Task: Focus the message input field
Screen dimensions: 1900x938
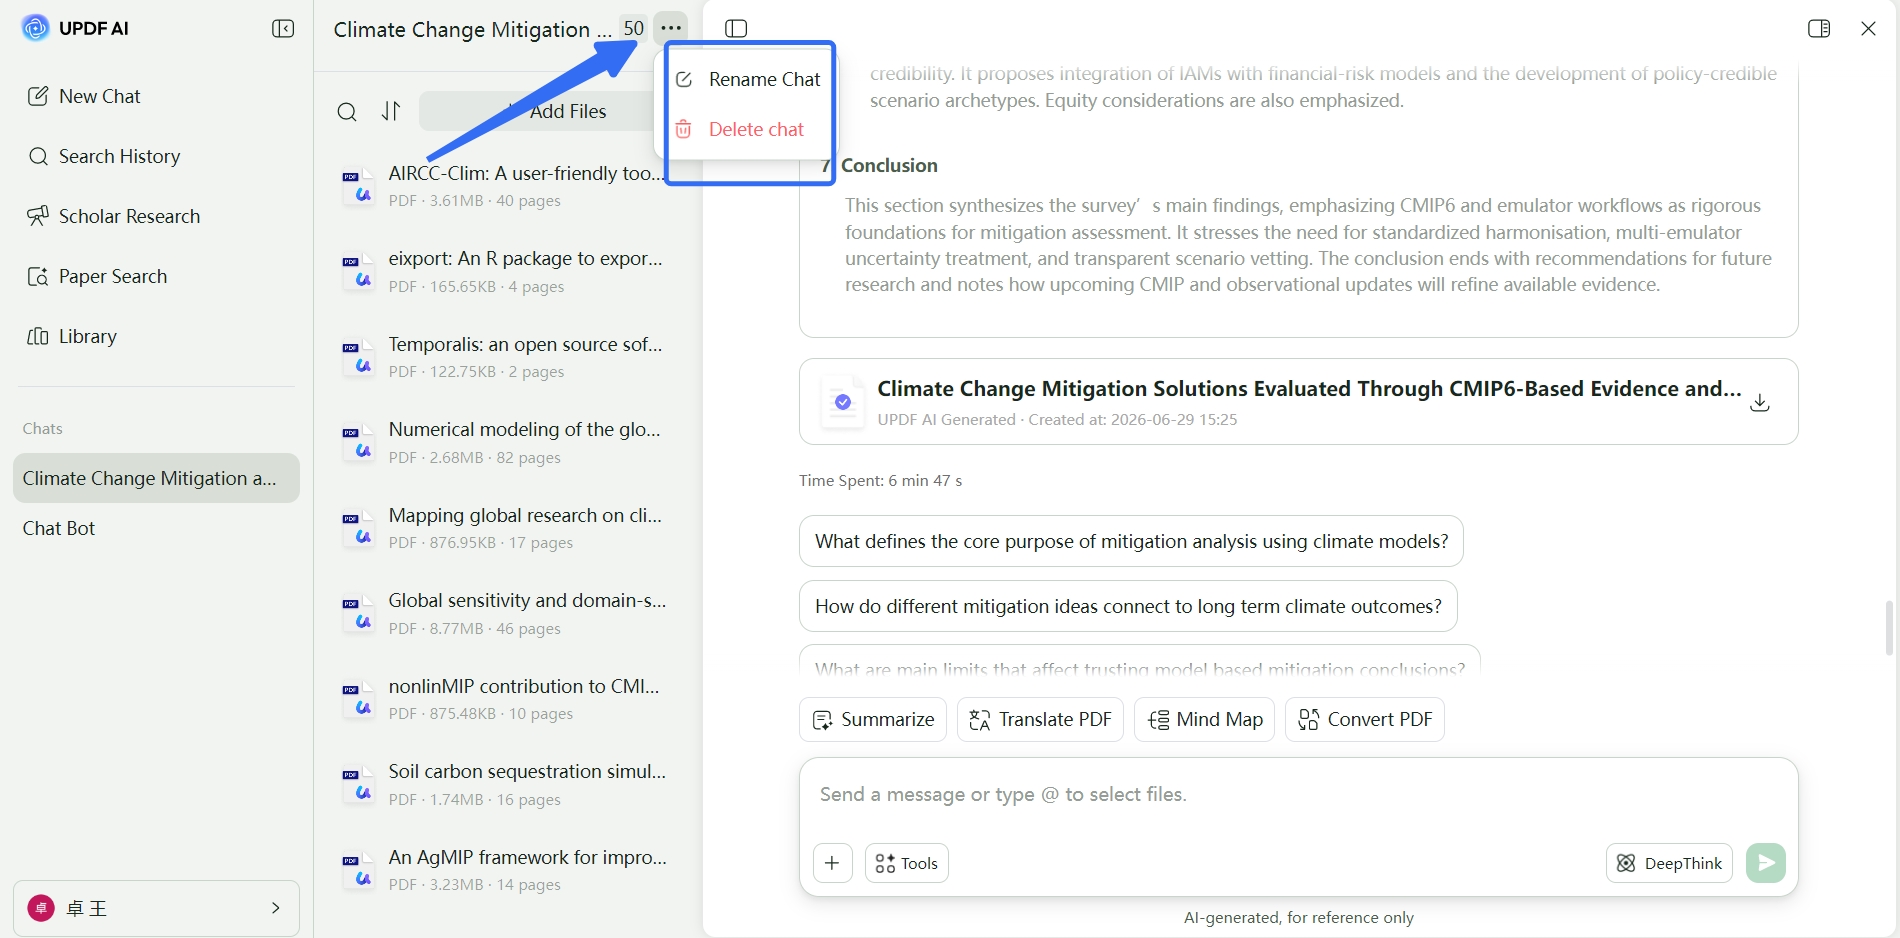Action: point(1298,795)
